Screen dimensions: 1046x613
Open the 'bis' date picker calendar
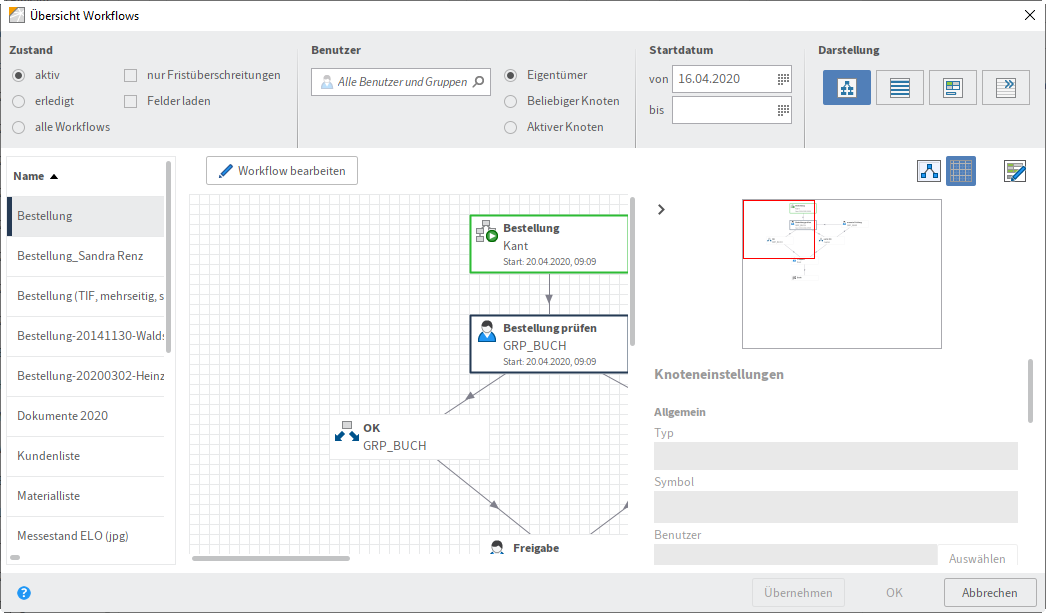[x=783, y=110]
